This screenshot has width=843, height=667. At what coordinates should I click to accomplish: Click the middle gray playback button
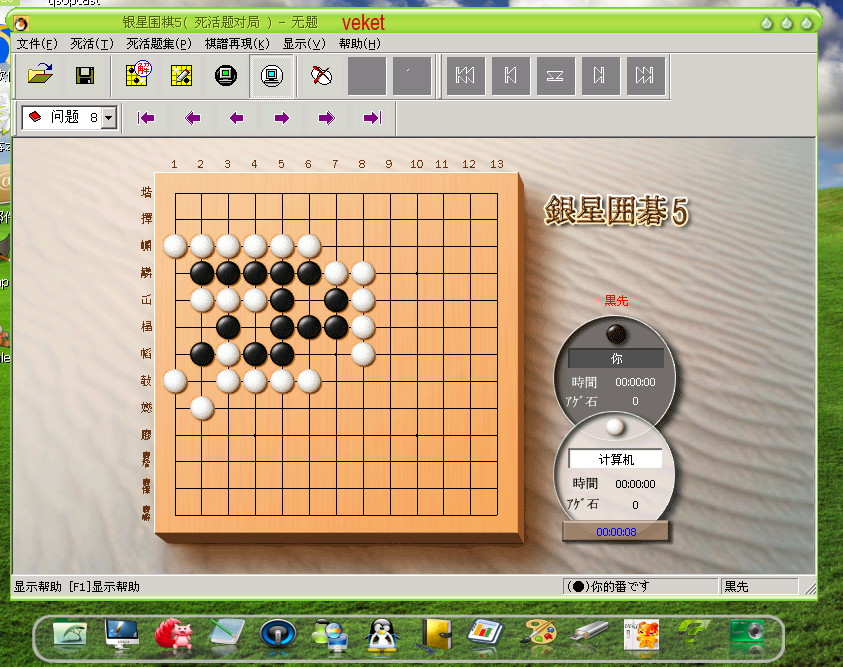[556, 75]
